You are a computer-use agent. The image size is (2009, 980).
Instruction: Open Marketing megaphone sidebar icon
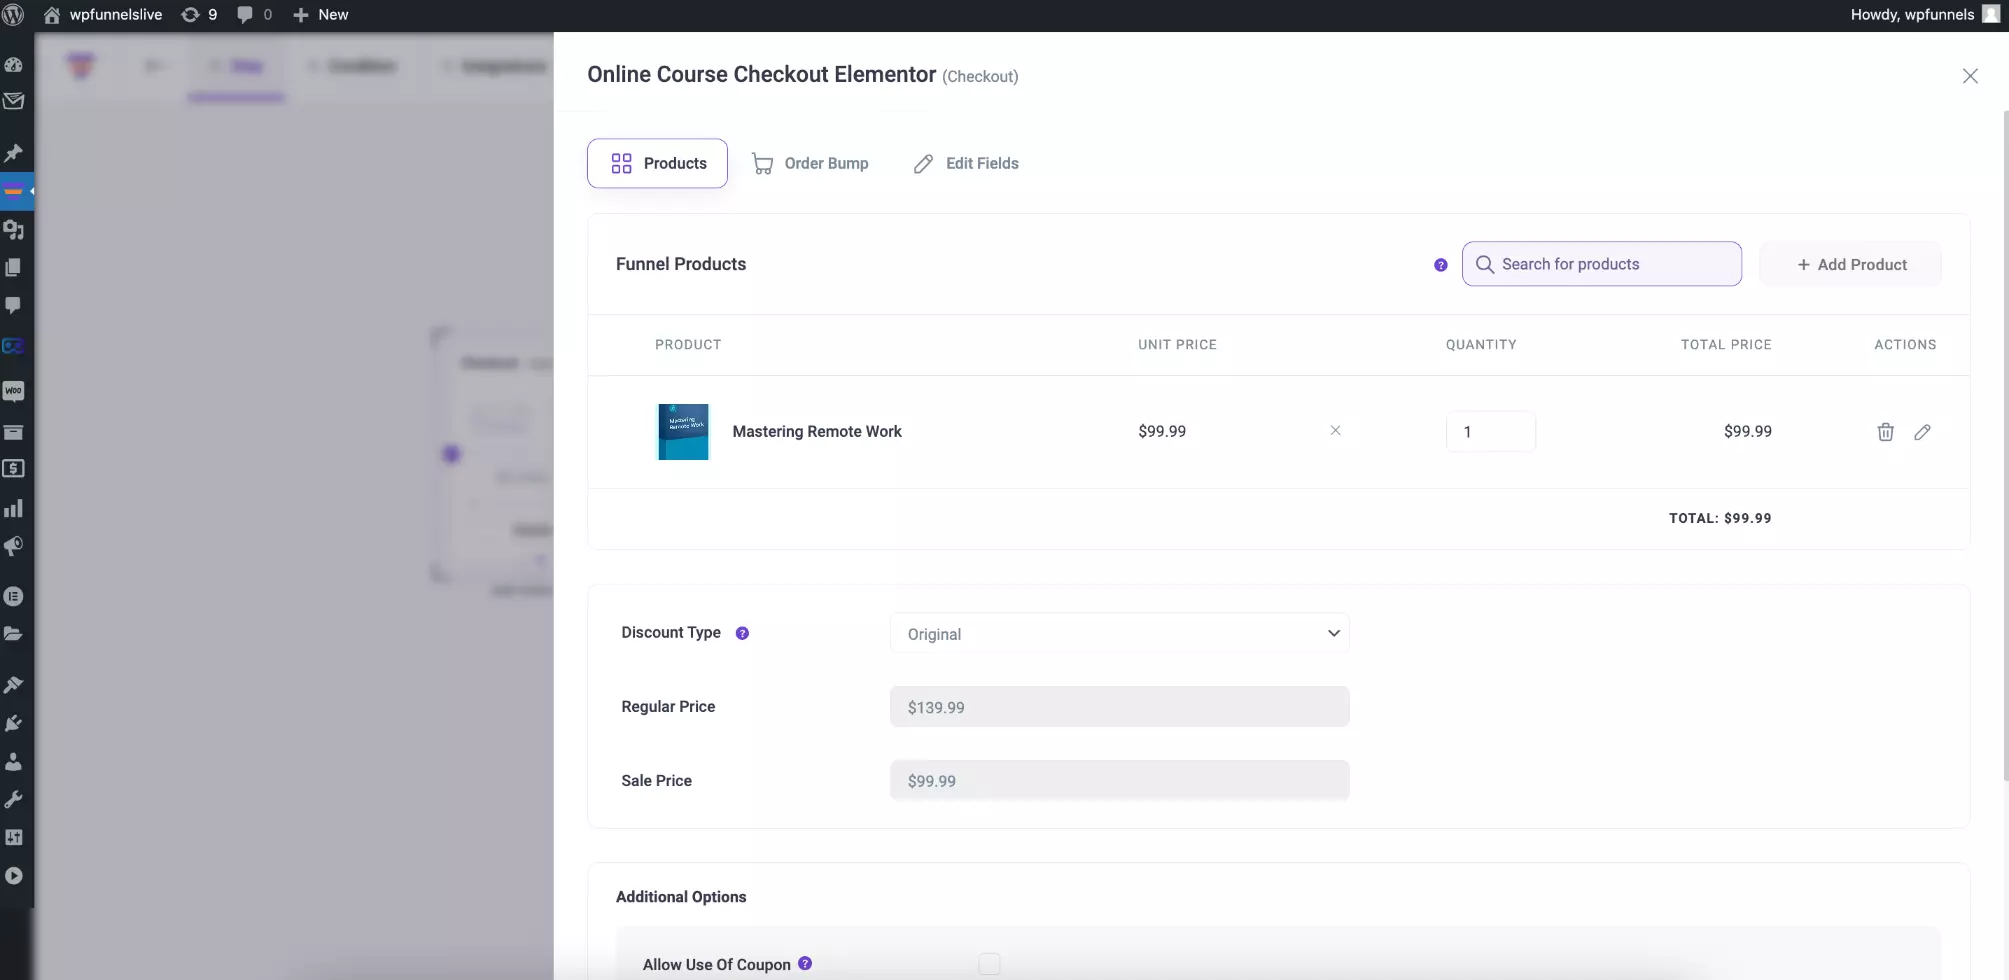tap(14, 547)
